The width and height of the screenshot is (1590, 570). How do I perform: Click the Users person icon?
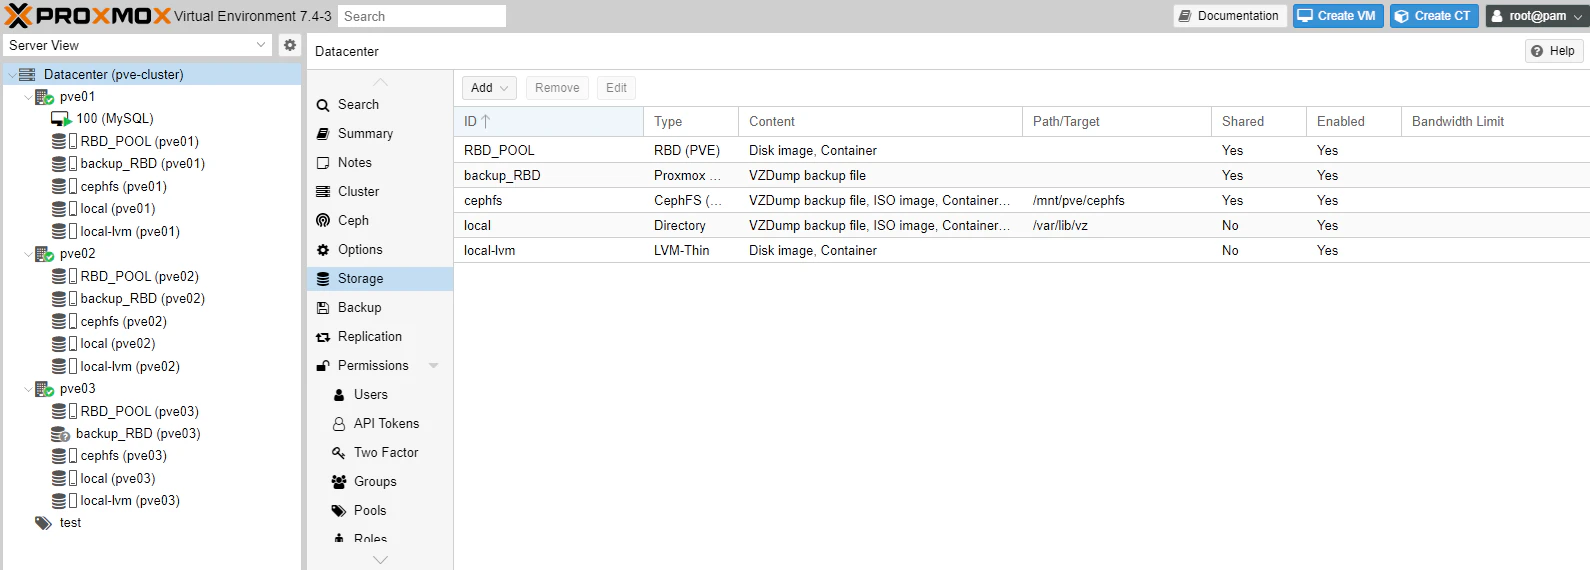[339, 395]
